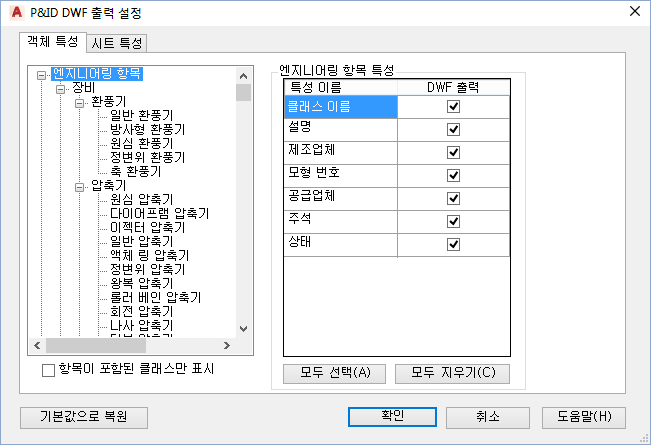Collapse the 환풍기 tree node
The width and height of the screenshot is (651, 445).
[80, 103]
